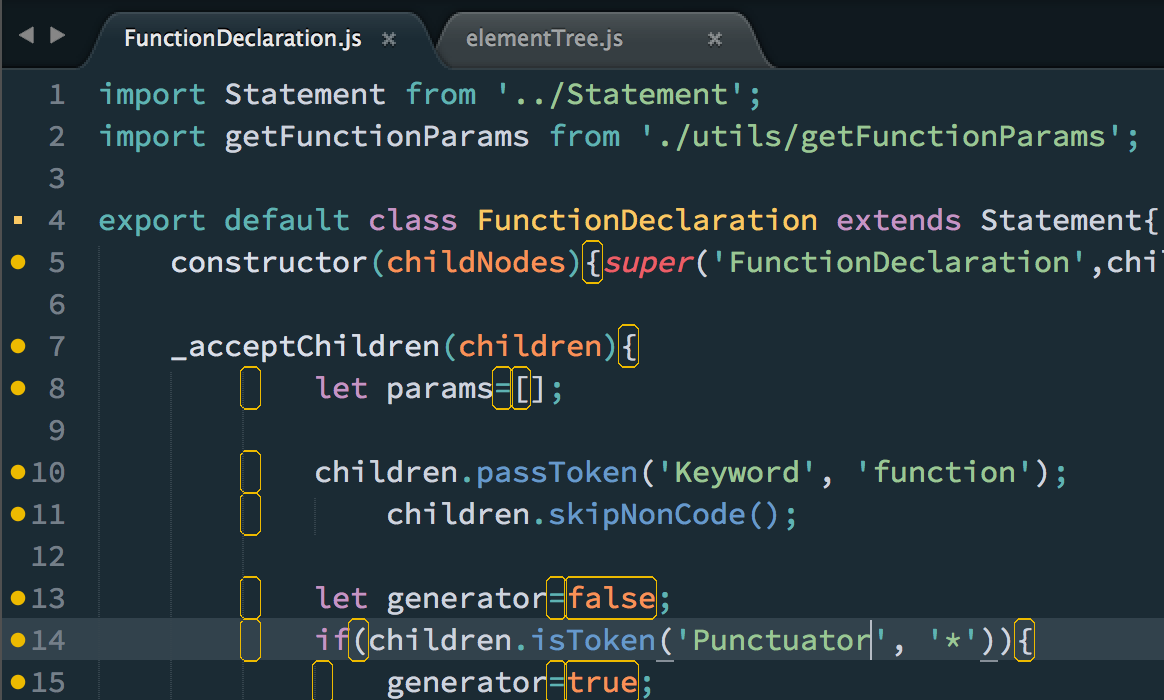Click the 'function' string on line 10
This screenshot has height=700, width=1164.
[x=944, y=472]
